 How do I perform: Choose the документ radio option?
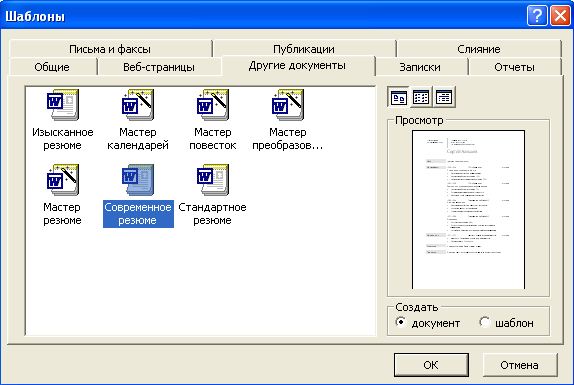click(401, 322)
